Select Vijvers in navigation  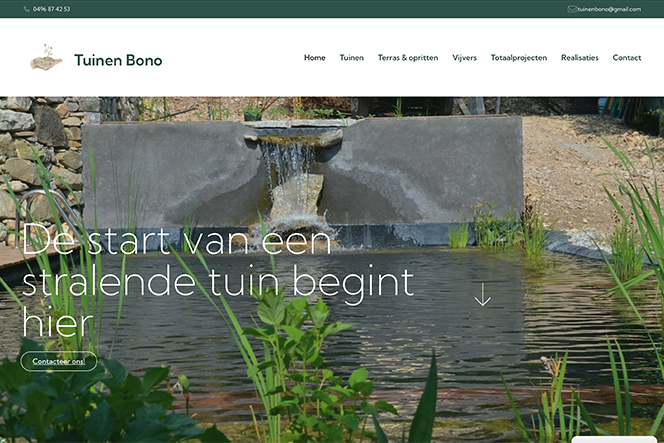coord(464,58)
